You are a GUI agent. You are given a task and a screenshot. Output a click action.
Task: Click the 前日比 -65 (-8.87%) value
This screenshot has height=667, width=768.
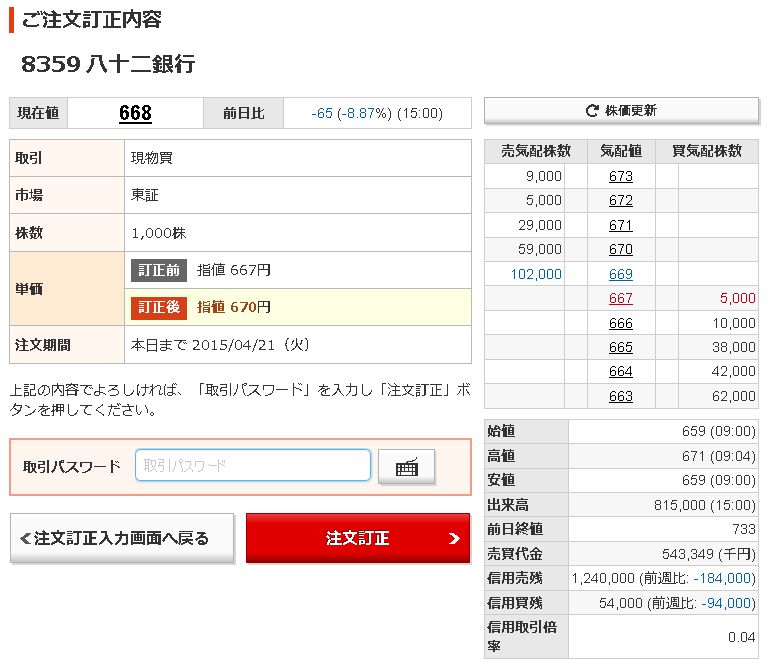point(377,113)
